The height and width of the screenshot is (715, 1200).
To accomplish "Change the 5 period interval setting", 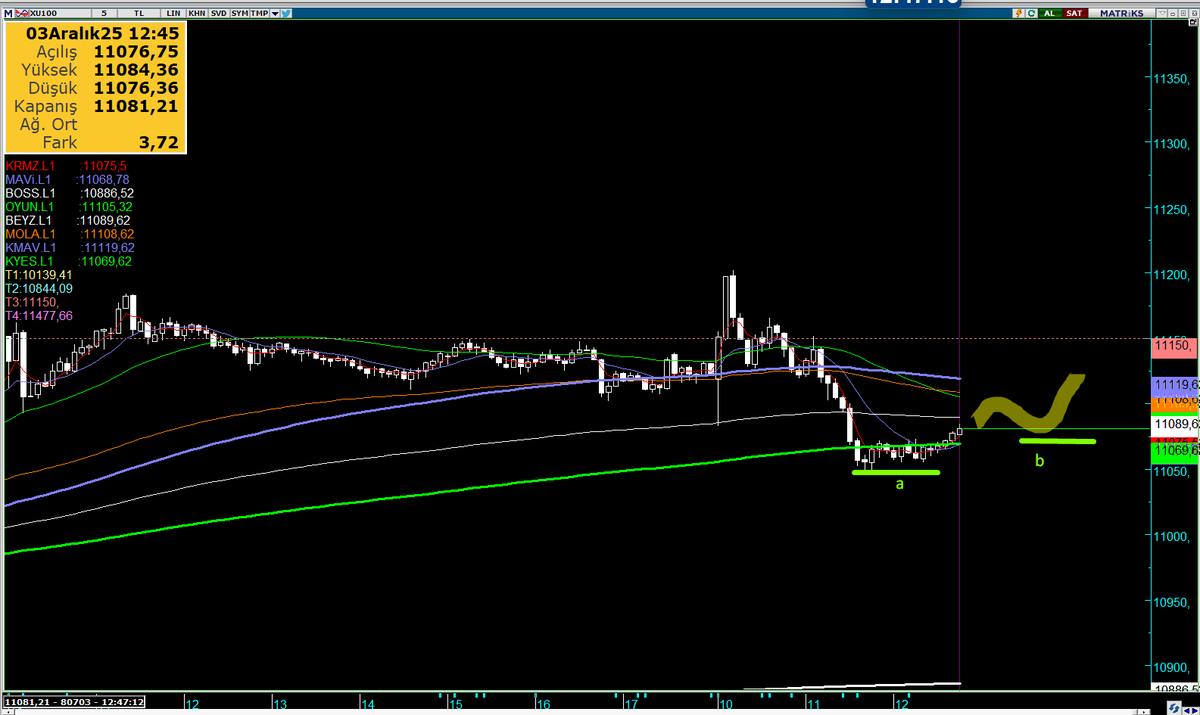I will coord(104,13).
